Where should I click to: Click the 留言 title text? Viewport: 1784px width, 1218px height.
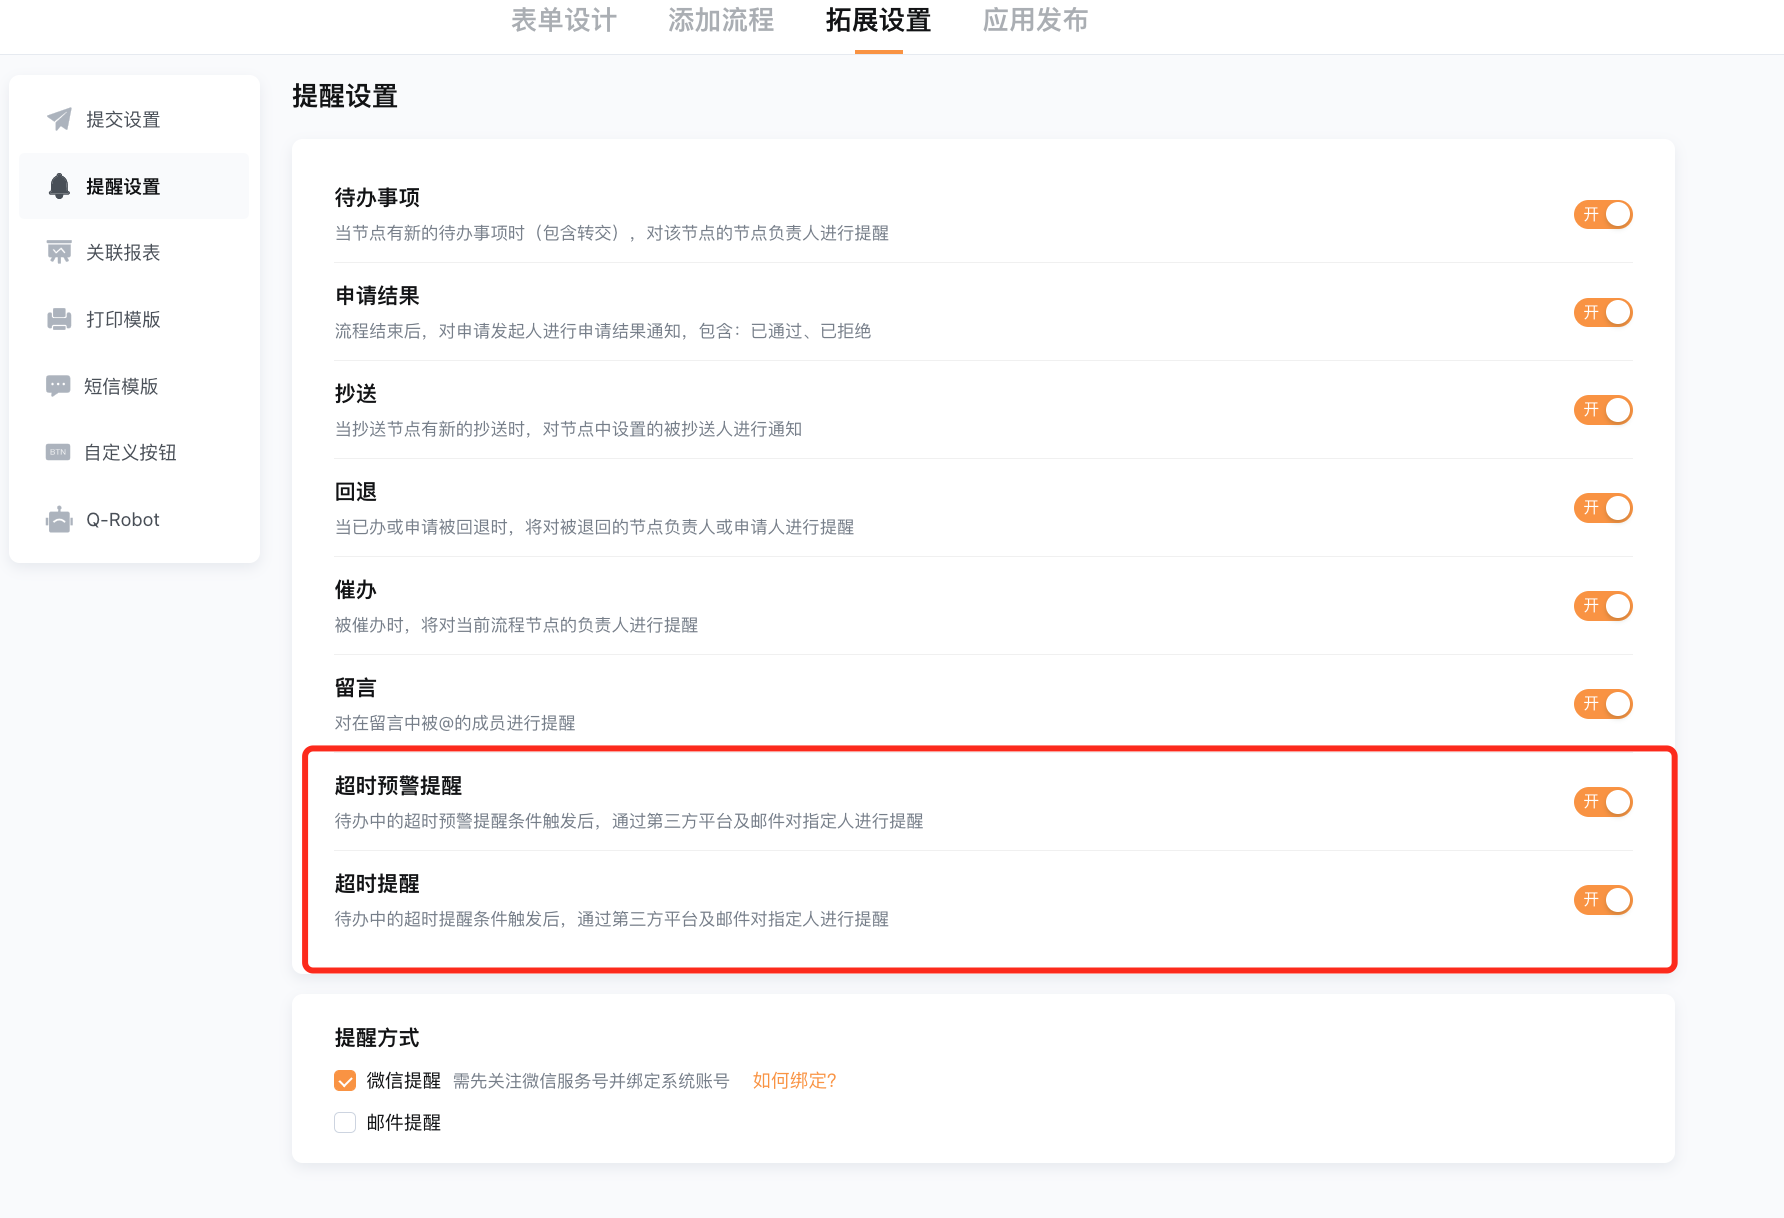[356, 688]
